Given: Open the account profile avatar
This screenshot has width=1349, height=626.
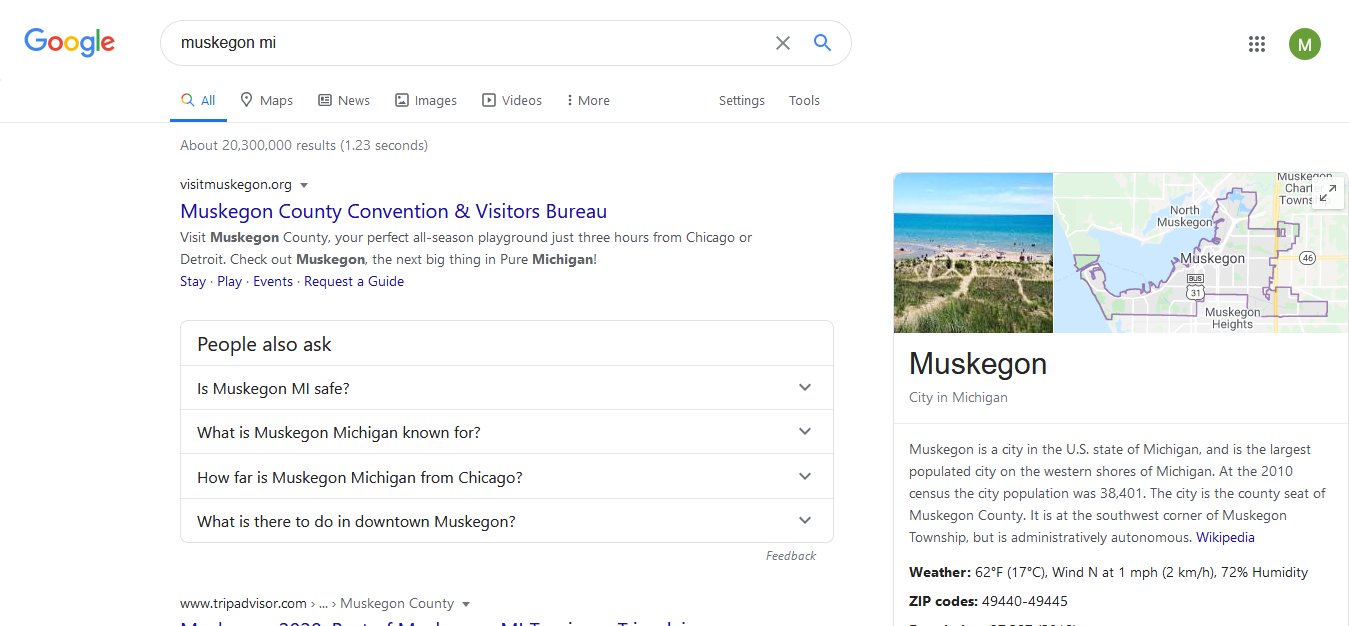Looking at the screenshot, I should pyautogui.click(x=1304, y=44).
